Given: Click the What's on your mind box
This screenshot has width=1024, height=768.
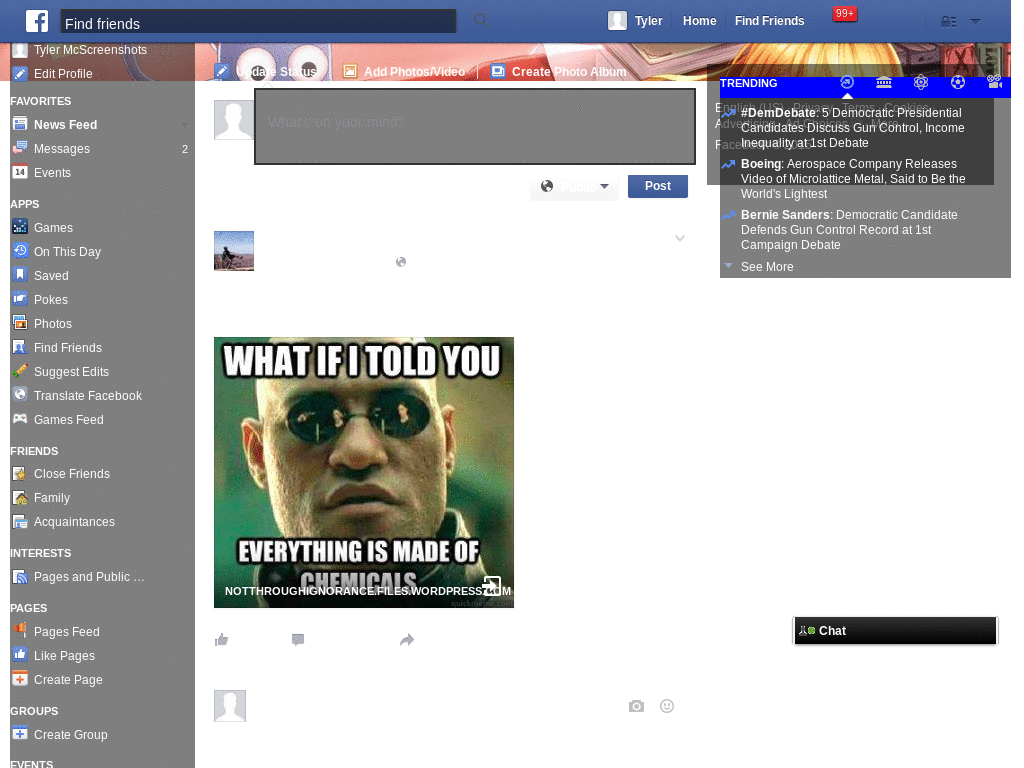Looking at the screenshot, I should (x=475, y=127).
